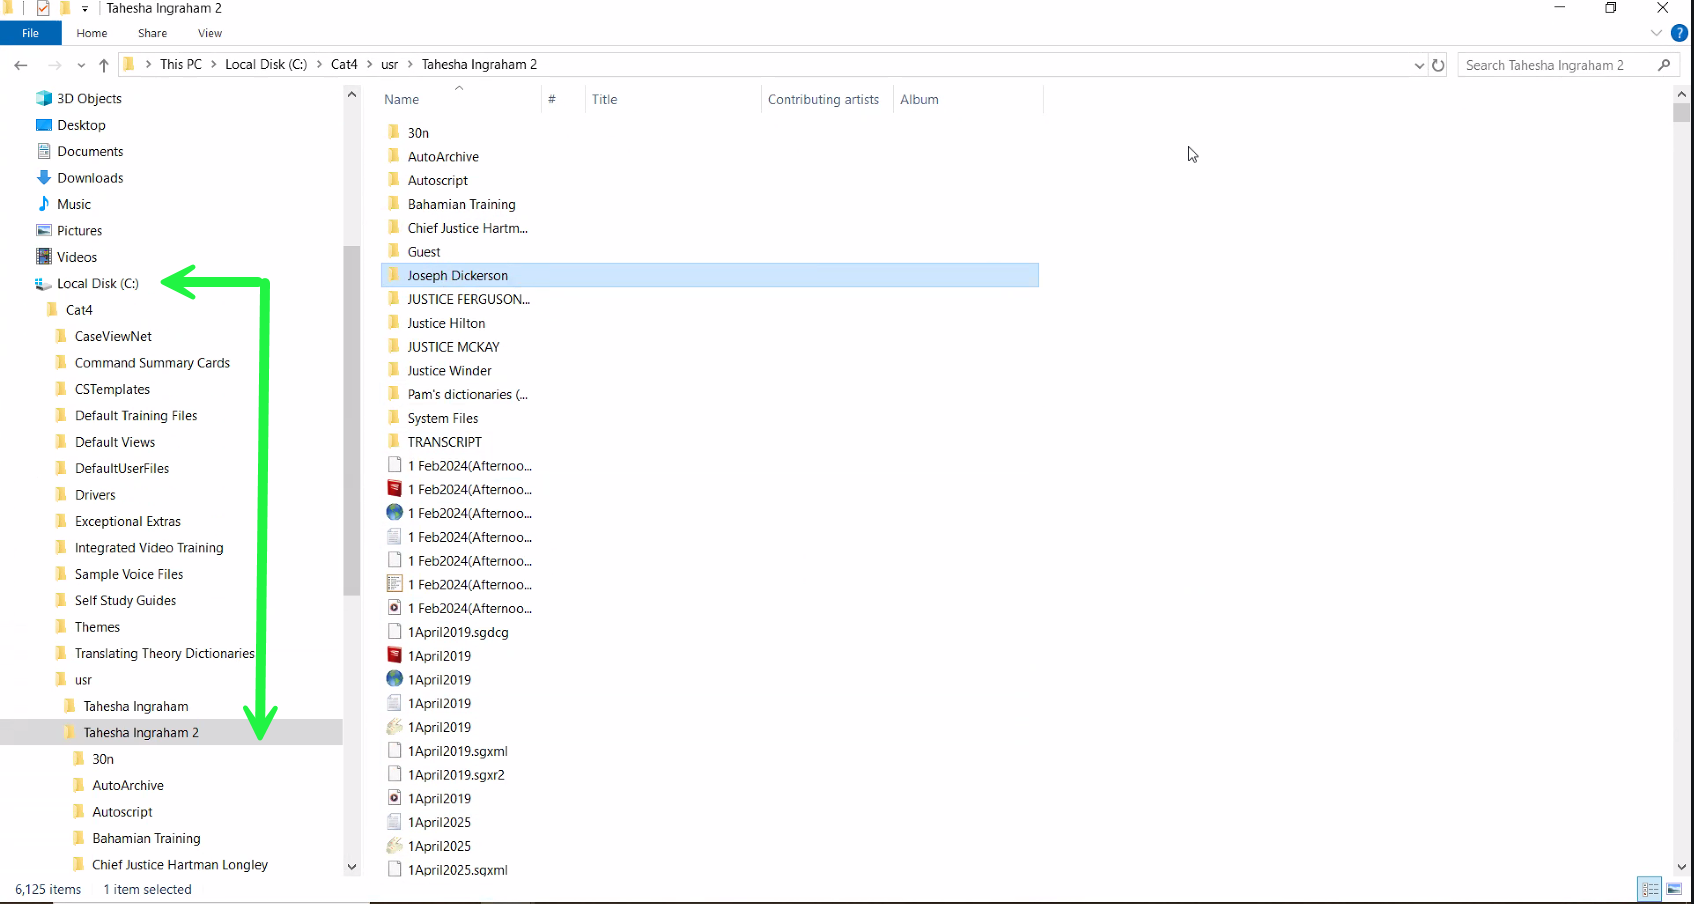This screenshot has height=904, width=1694.
Task: Click Cat4 in the address breadcrumb
Action: (344, 64)
